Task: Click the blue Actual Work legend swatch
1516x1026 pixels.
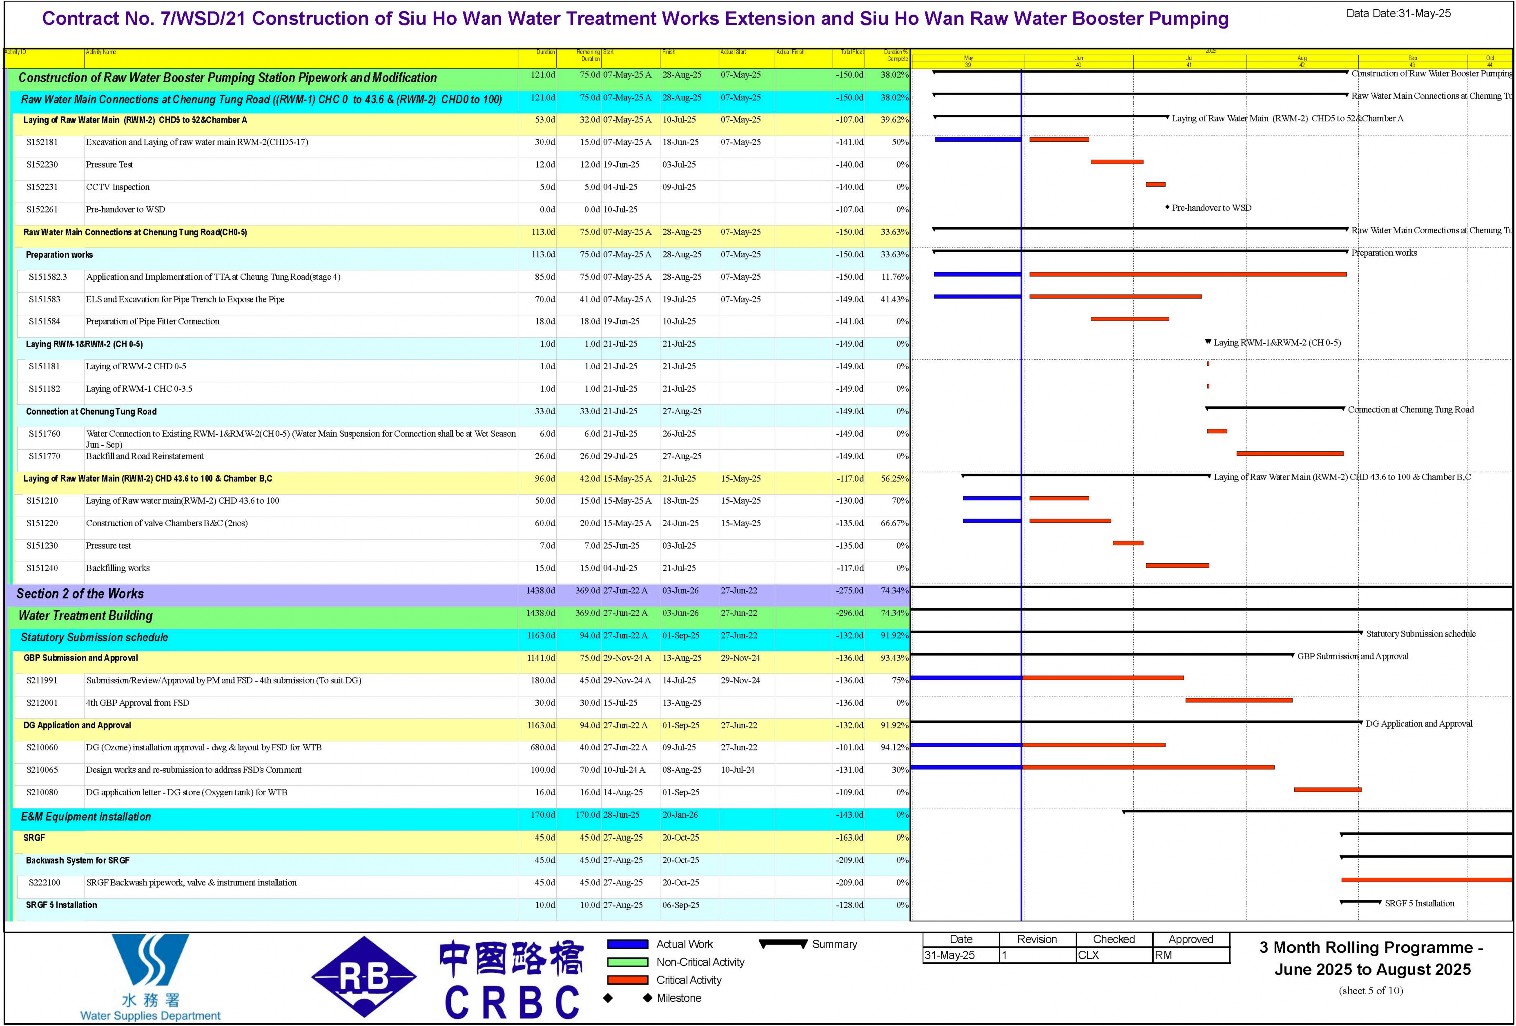Action: pyautogui.click(x=628, y=944)
